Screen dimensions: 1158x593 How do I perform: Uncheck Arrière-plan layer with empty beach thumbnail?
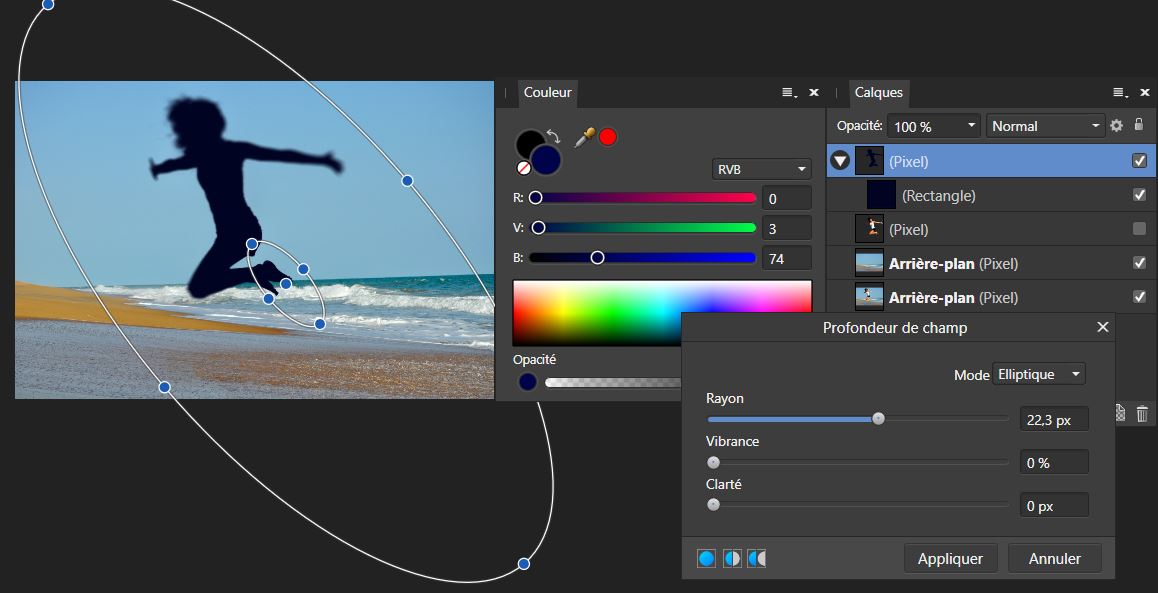pos(1140,263)
